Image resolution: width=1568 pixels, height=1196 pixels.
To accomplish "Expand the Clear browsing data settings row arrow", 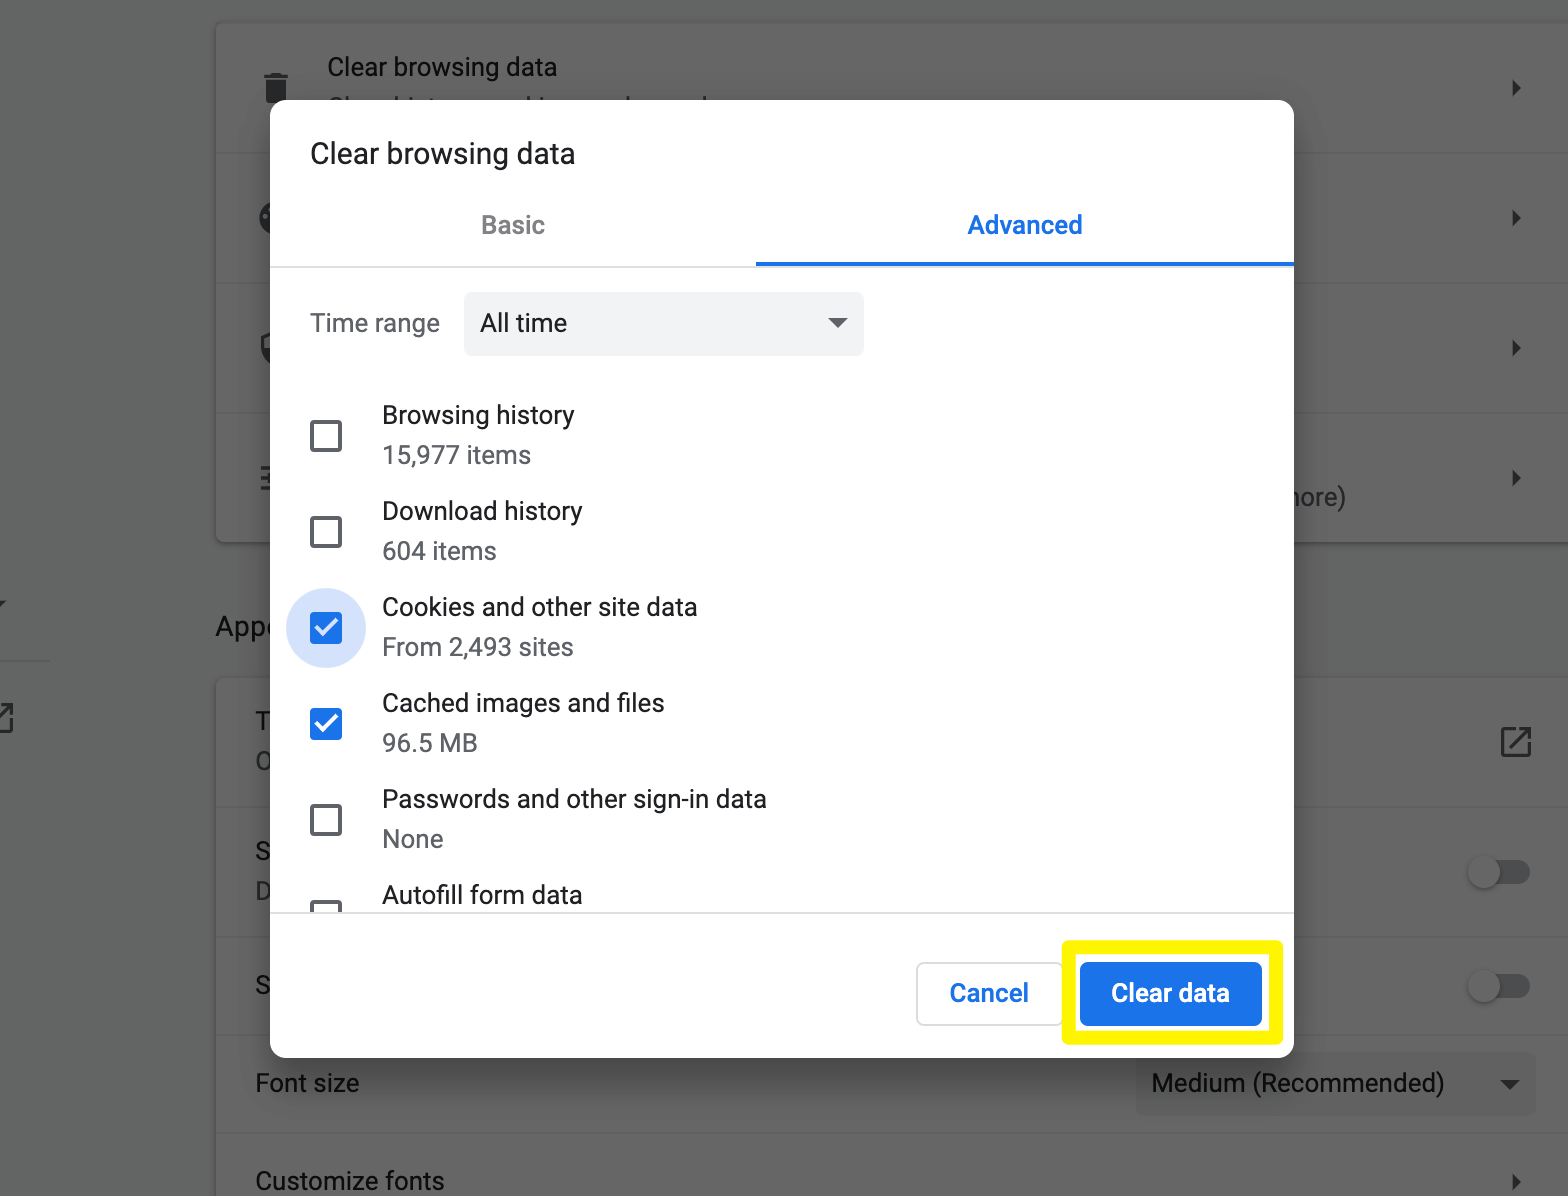I will click(x=1516, y=88).
